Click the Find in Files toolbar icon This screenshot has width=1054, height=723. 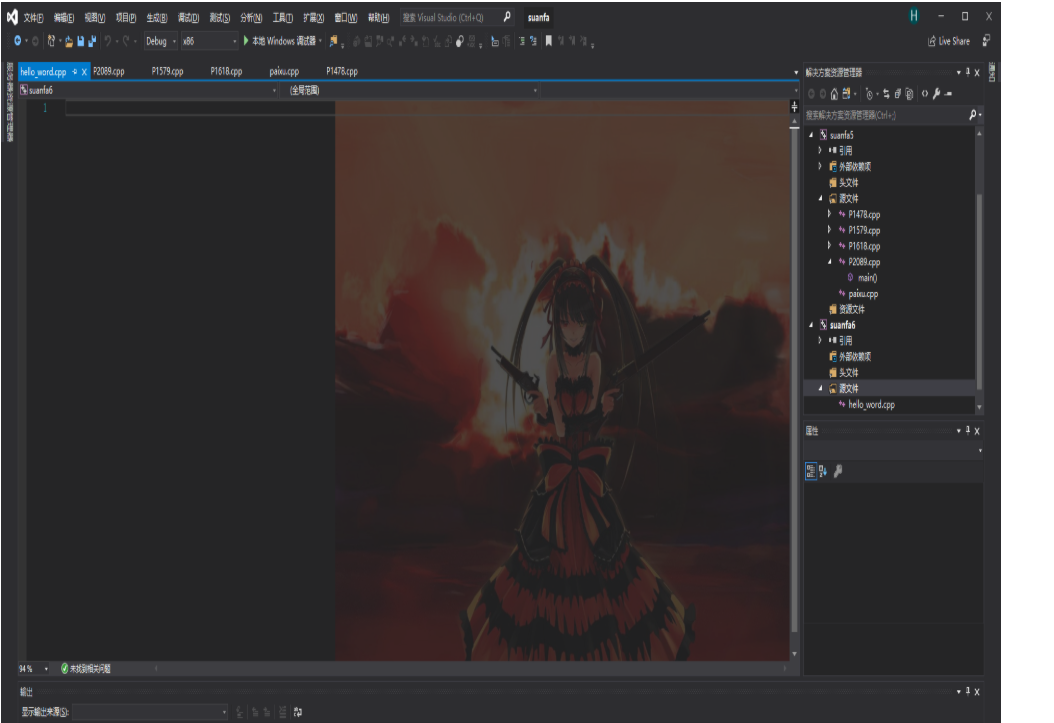[333, 42]
